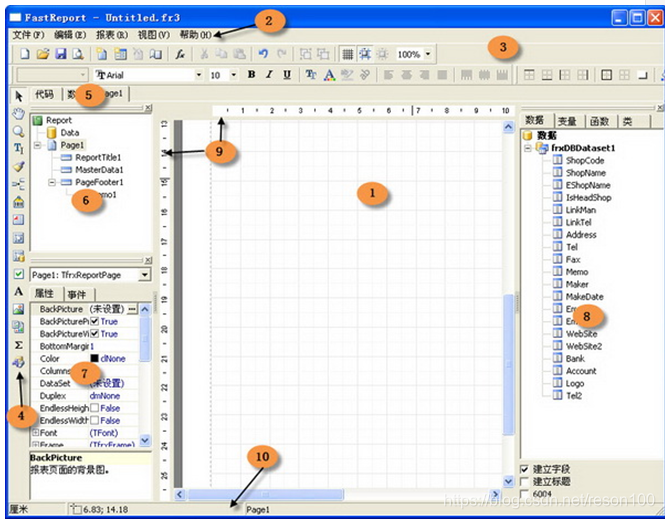The height and width of the screenshot is (519, 665).
Task: Click the redo arrow icon
Action: click(x=281, y=54)
